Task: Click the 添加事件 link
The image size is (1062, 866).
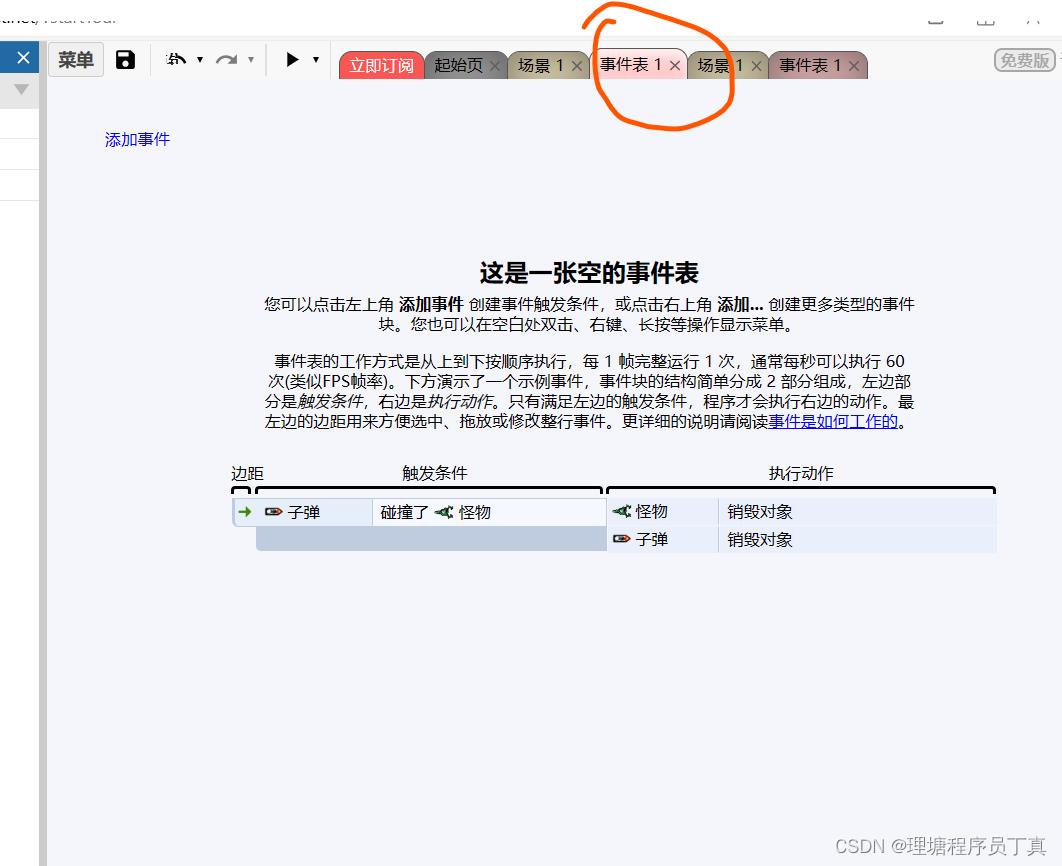Action: (x=137, y=139)
